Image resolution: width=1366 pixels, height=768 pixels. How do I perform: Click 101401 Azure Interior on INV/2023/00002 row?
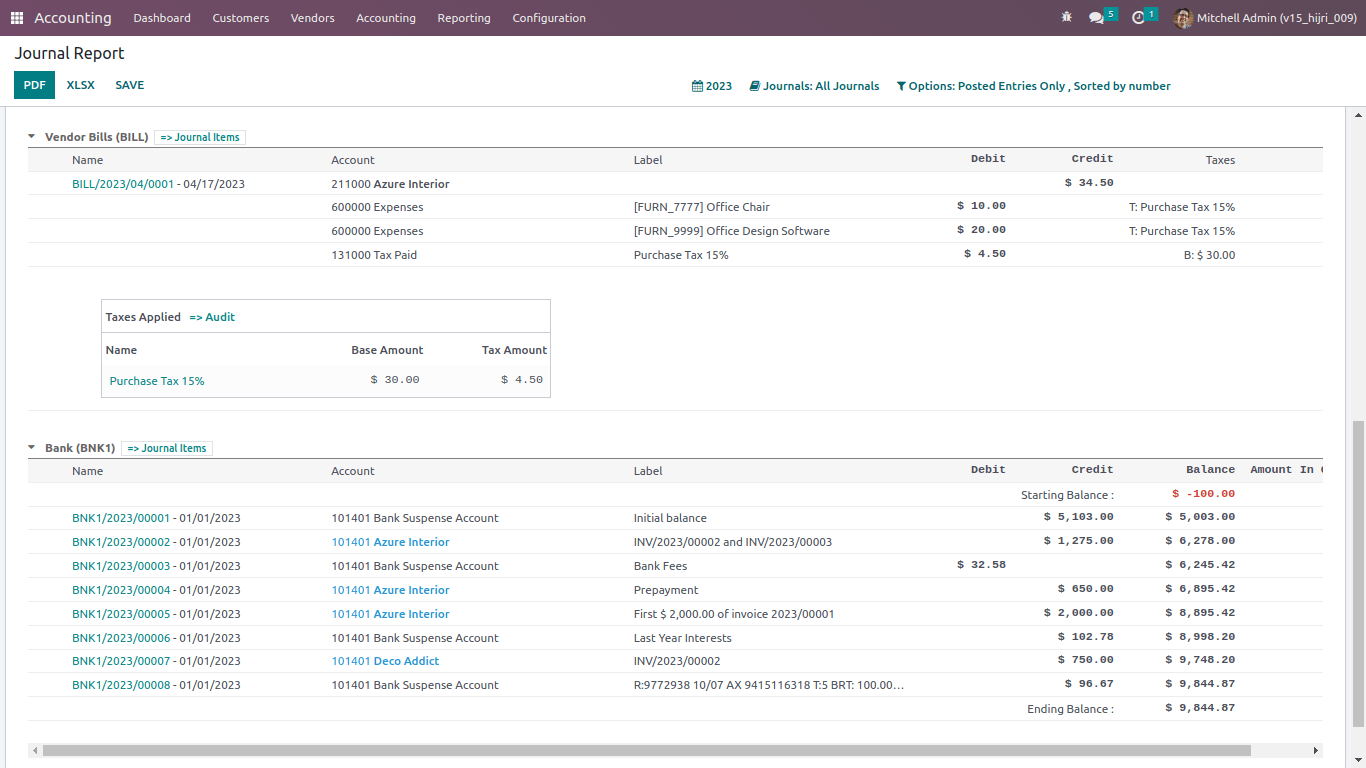(390, 542)
